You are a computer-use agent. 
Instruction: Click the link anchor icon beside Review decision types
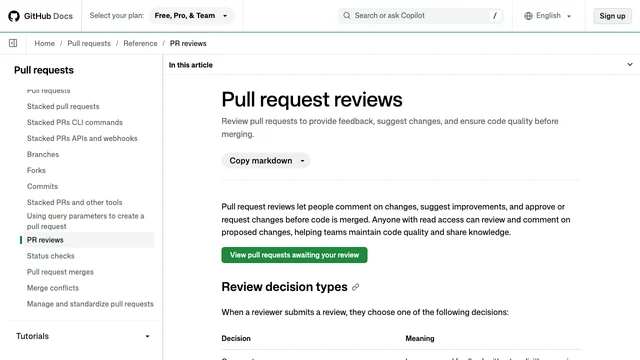[x=356, y=287]
